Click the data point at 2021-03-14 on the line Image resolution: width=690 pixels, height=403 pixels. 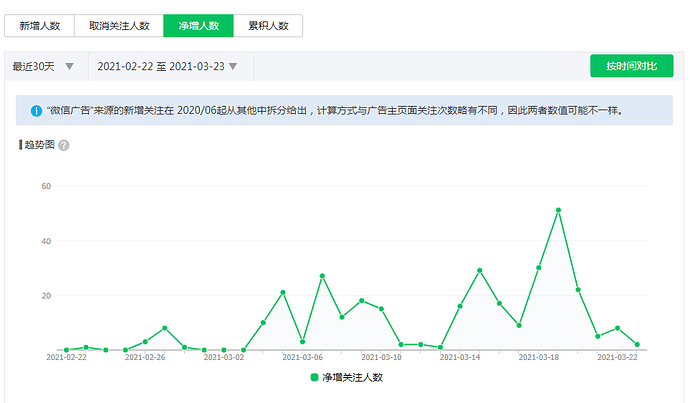point(460,306)
